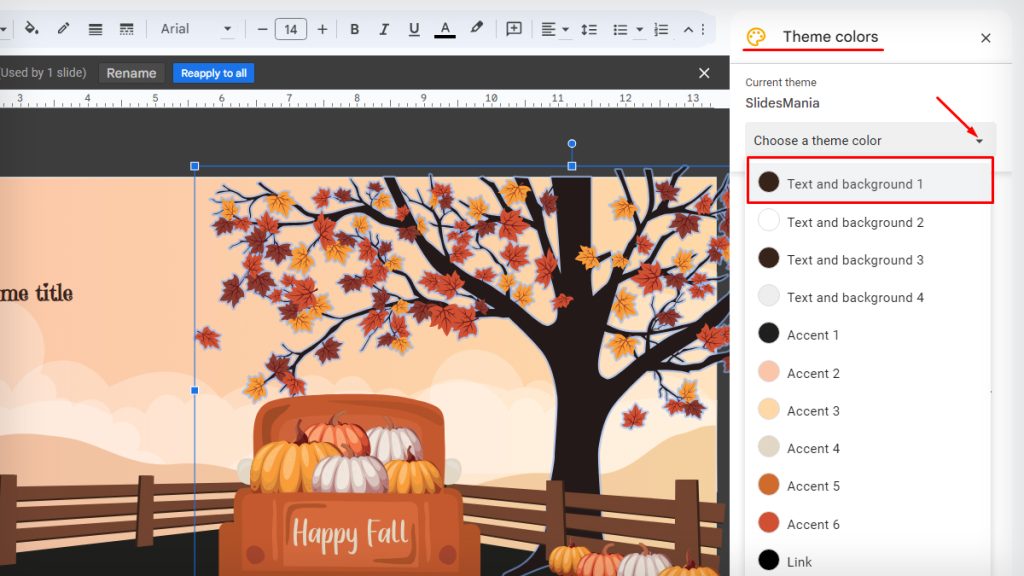Toggle italic formatting
1024x576 pixels.
pyautogui.click(x=384, y=29)
